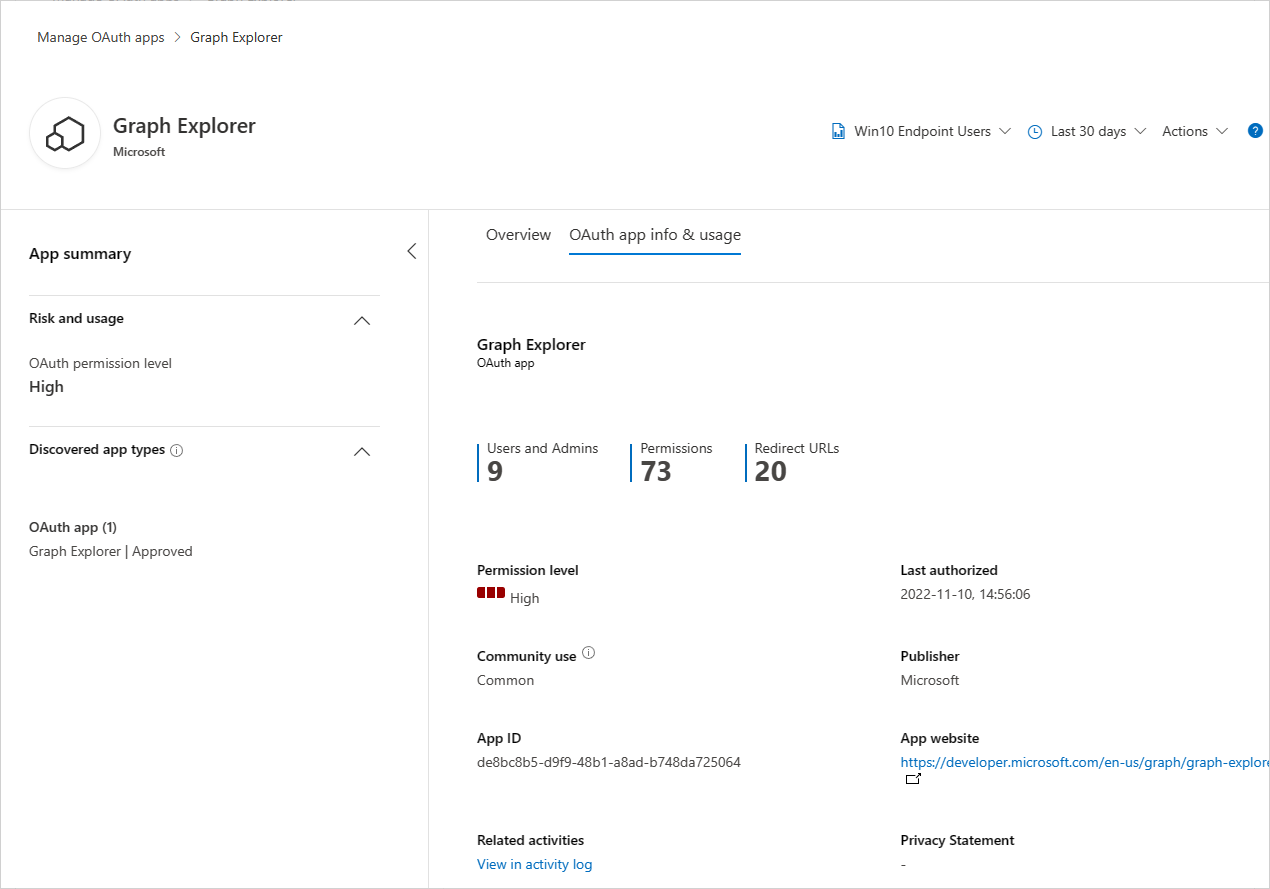Screen dimensions: 1270x889
Task: Collapse the Risk and usage section
Action: (x=362, y=320)
